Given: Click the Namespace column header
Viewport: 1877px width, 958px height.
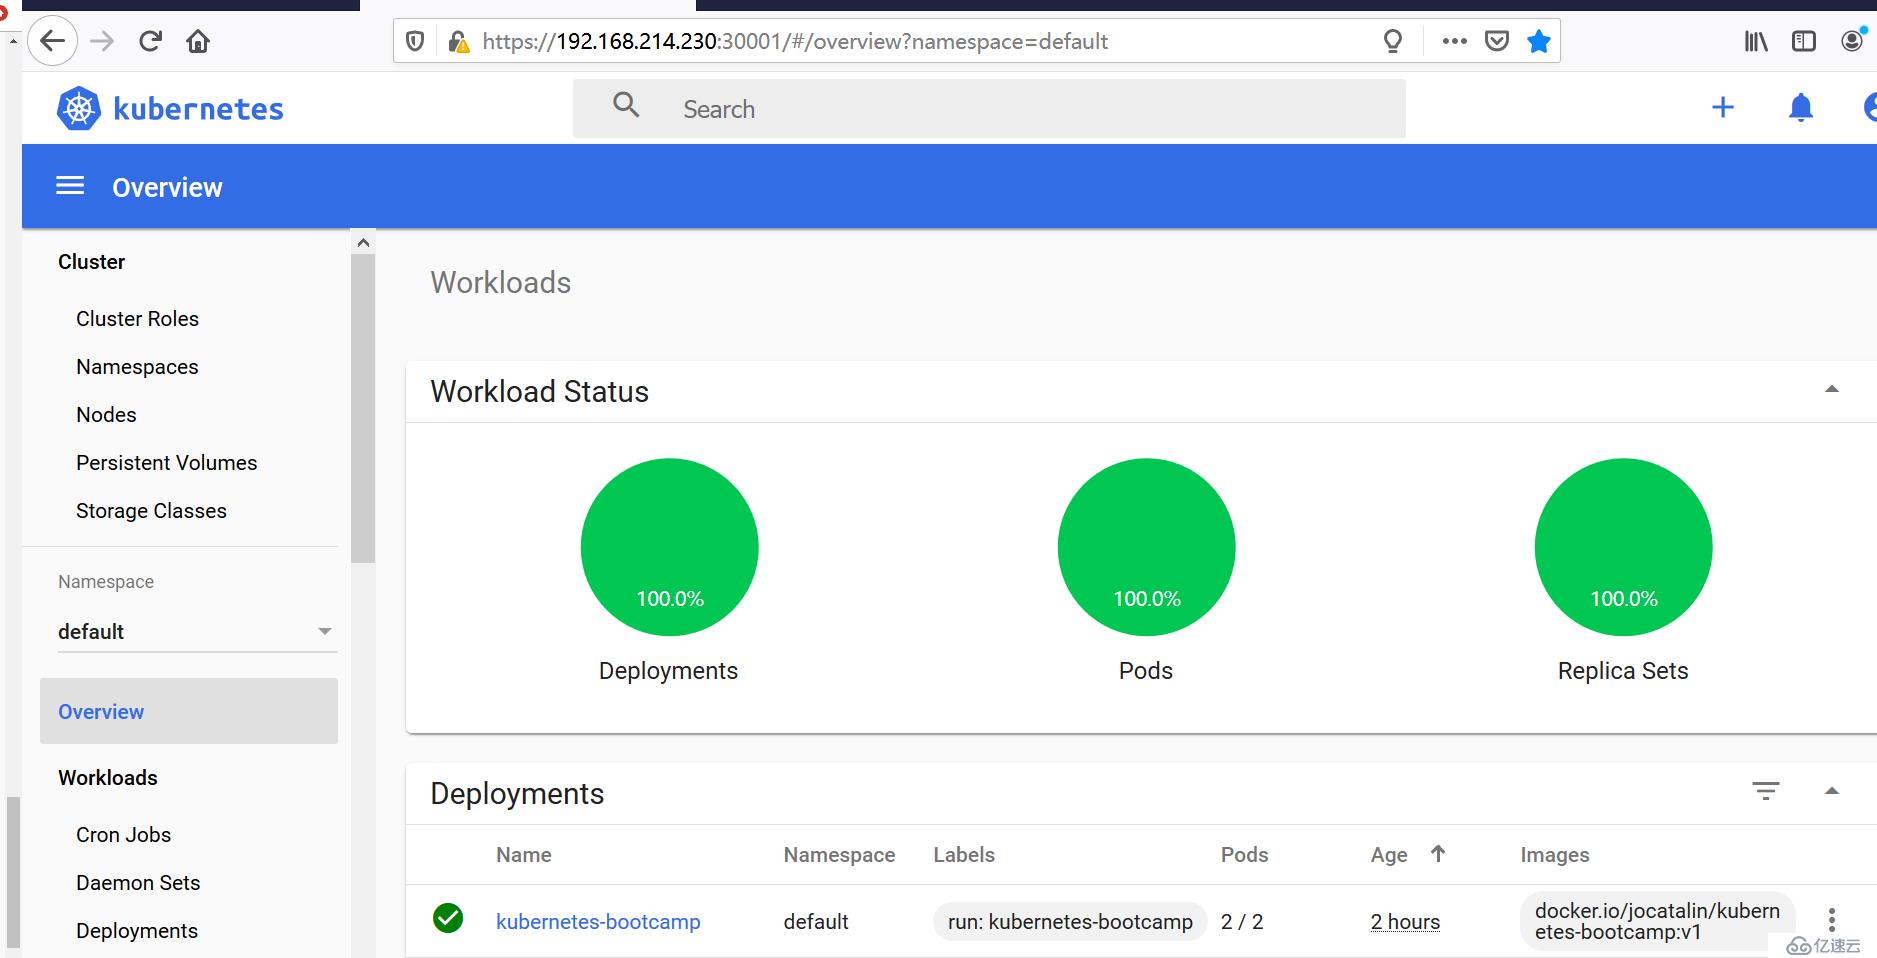Looking at the screenshot, I should click(x=839, y=854).
